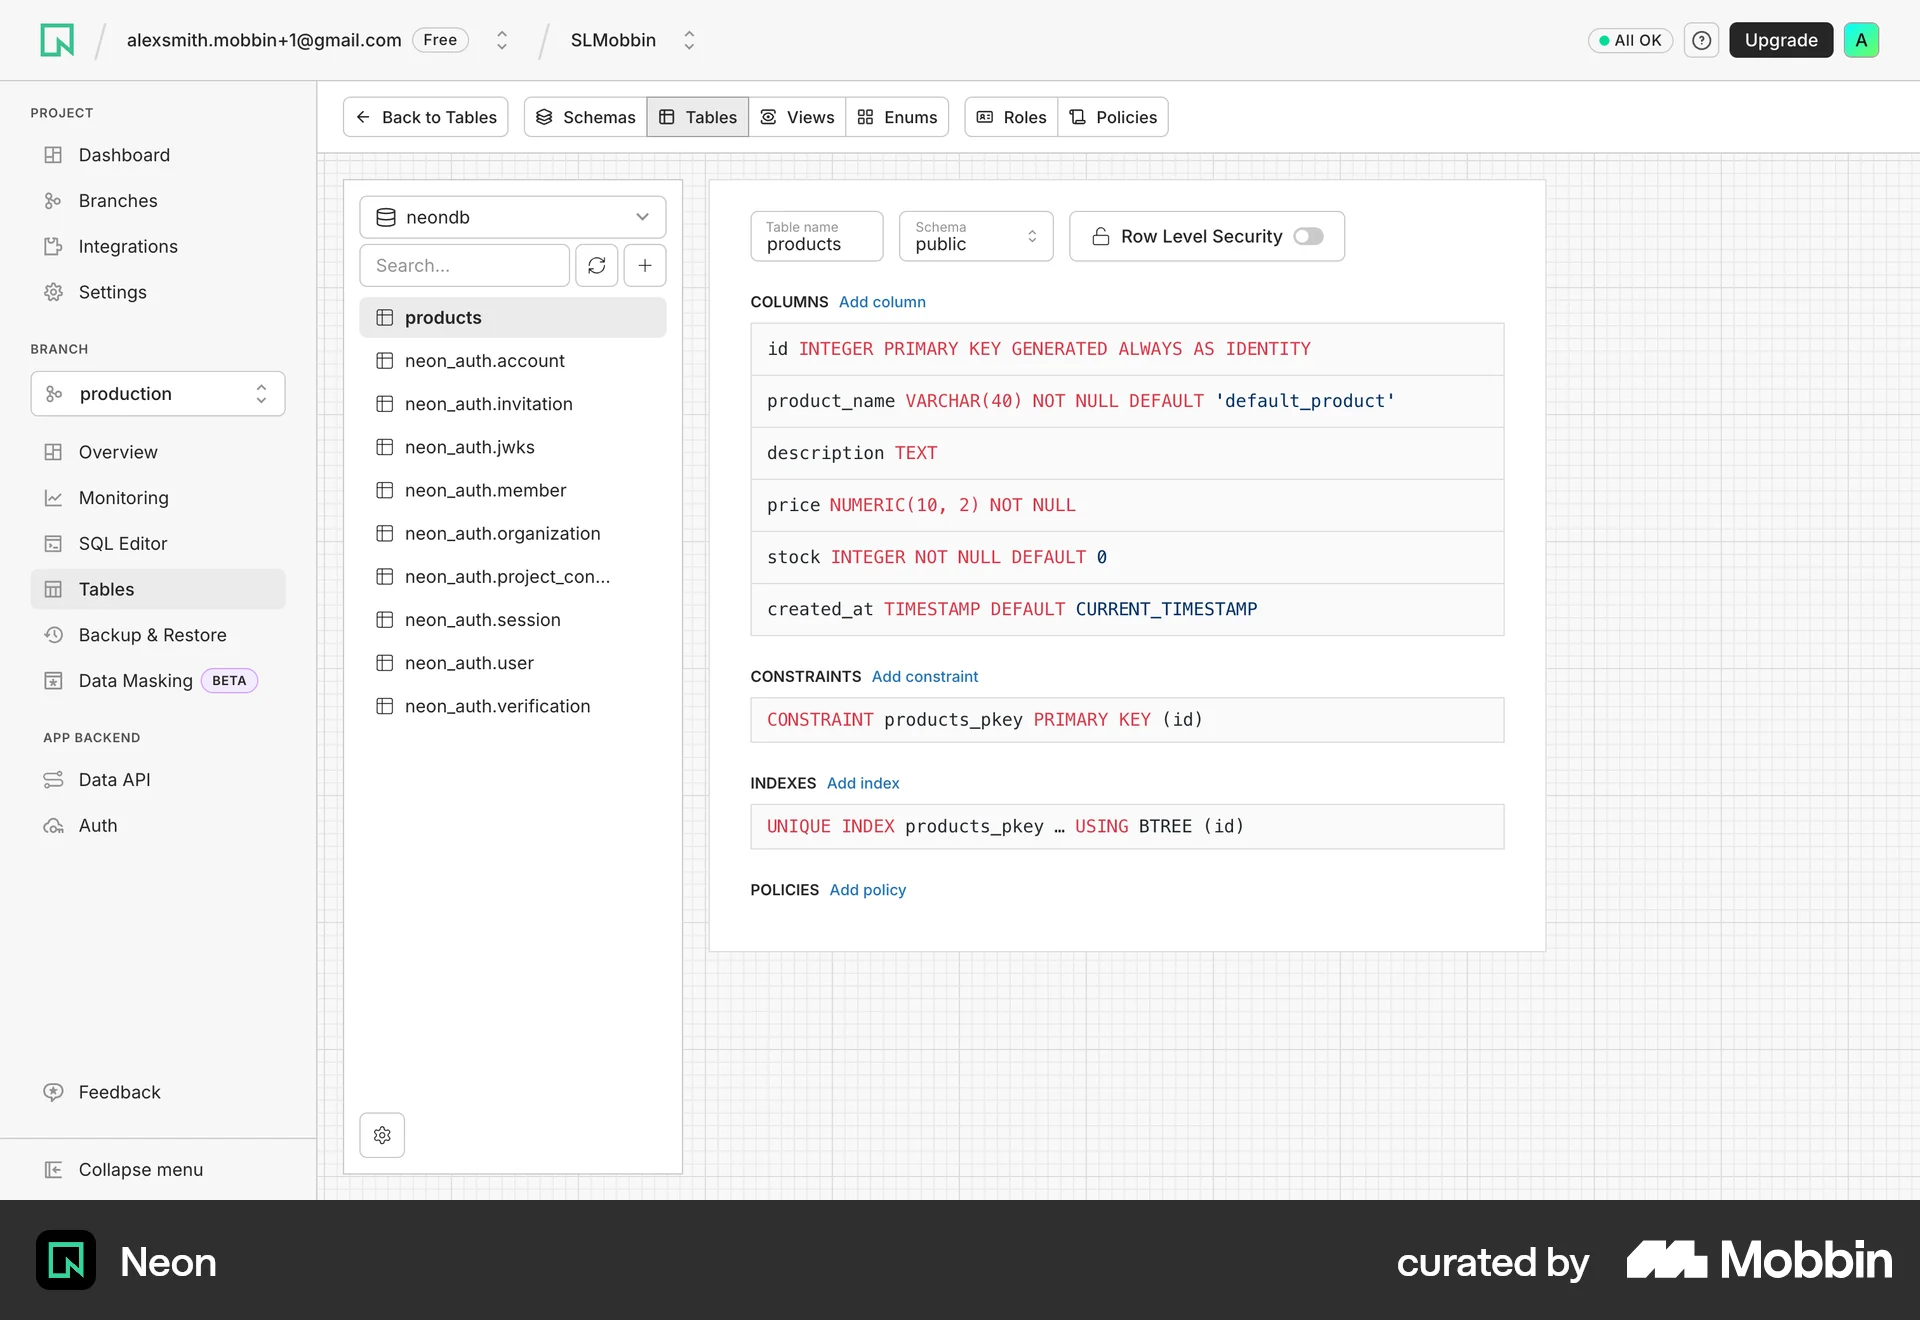Switch to the Enums tab
Screen dimensions: 1920x1320
(897, 117)
